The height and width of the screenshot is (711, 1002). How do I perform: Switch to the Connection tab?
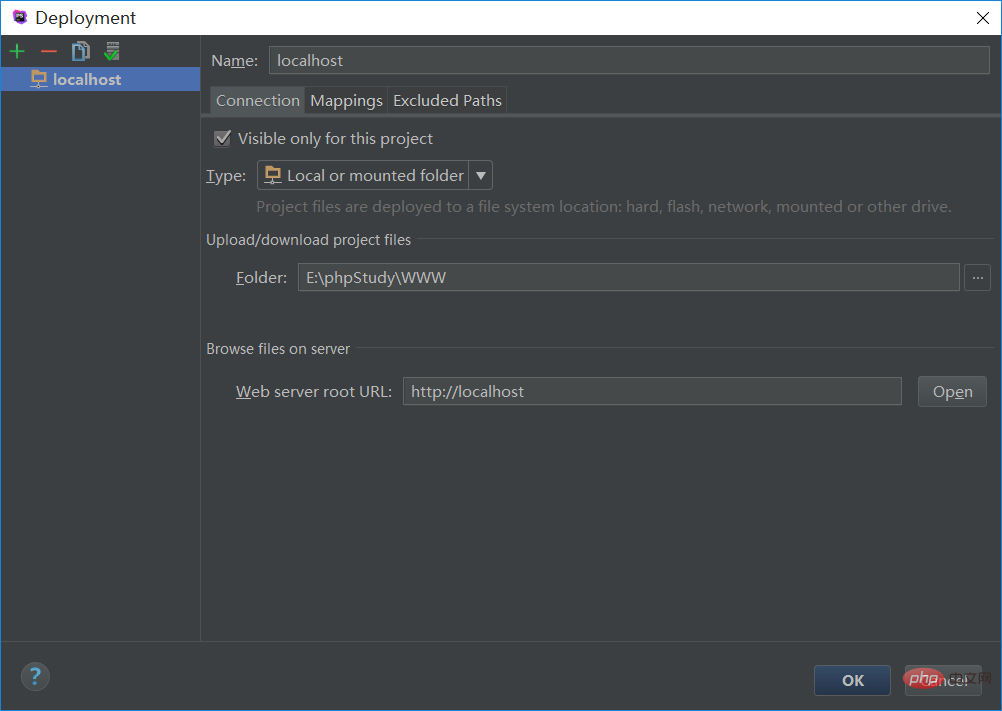(258, 100)
